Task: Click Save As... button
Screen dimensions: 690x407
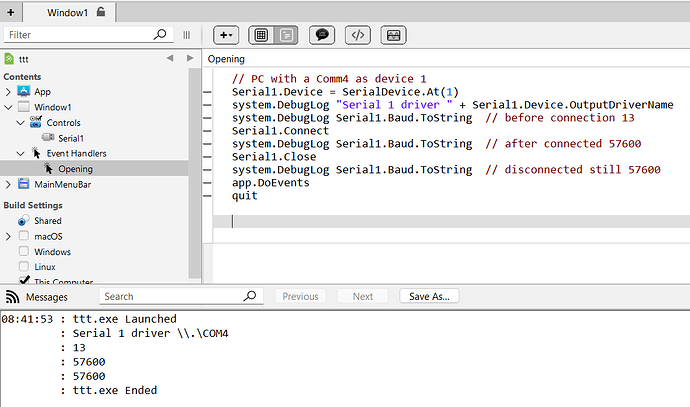Action: 429,297
